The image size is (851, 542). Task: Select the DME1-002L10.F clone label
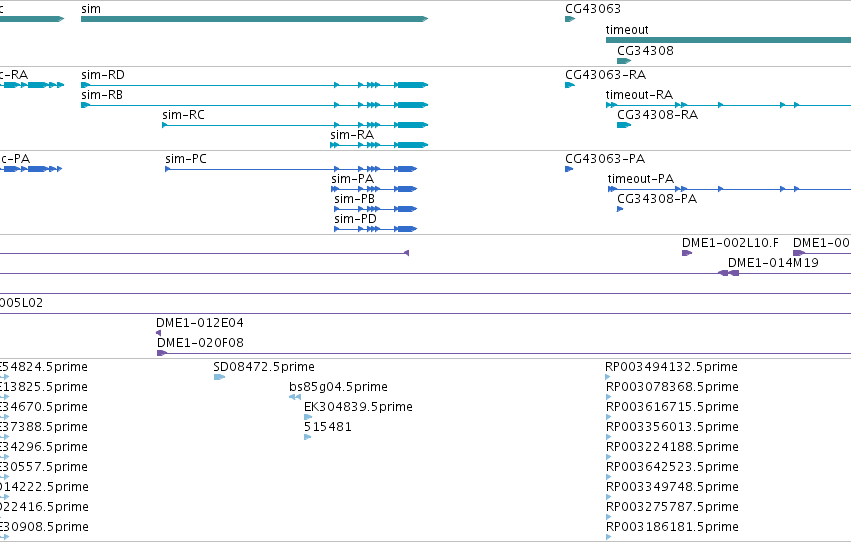tap(730, 243)
